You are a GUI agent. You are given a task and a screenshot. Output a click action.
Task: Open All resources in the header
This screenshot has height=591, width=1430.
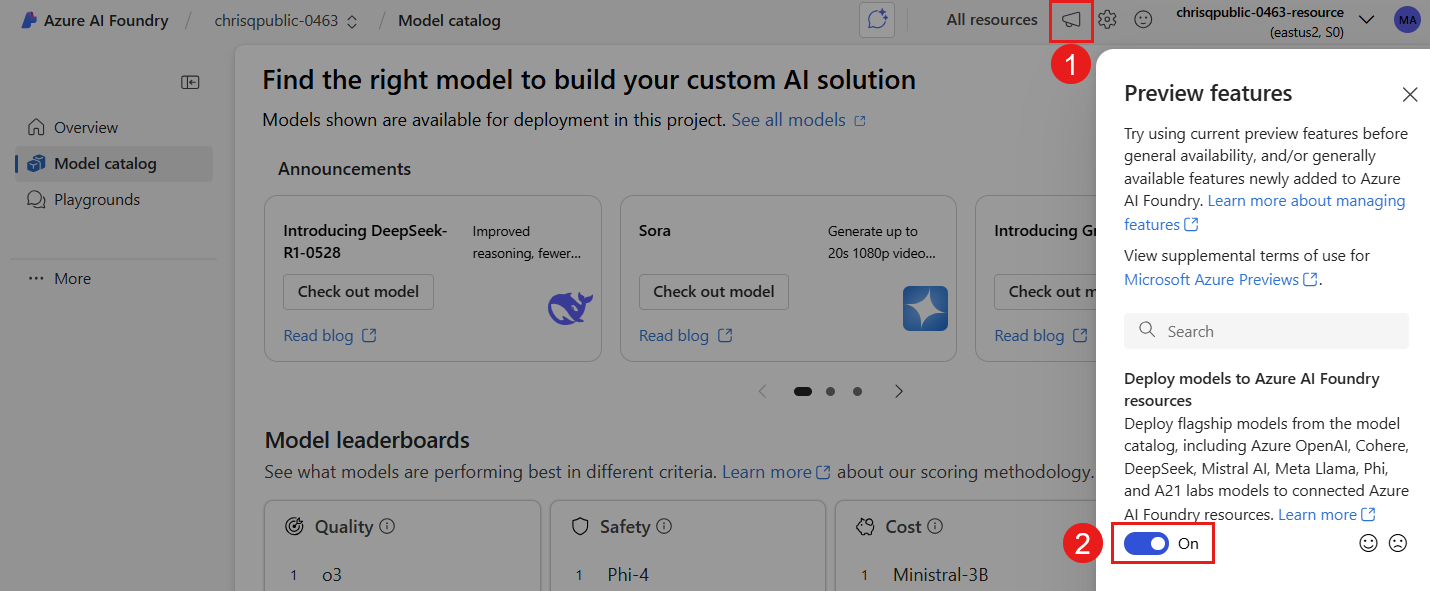tap(992, 20)
